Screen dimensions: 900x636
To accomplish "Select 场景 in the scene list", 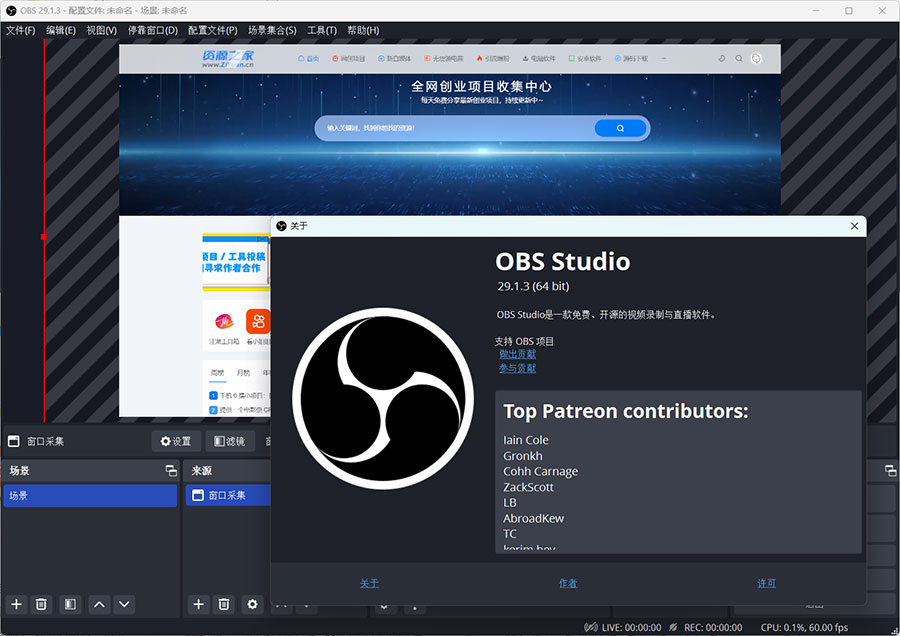I will pyautogui.click(x=90, y=494).
